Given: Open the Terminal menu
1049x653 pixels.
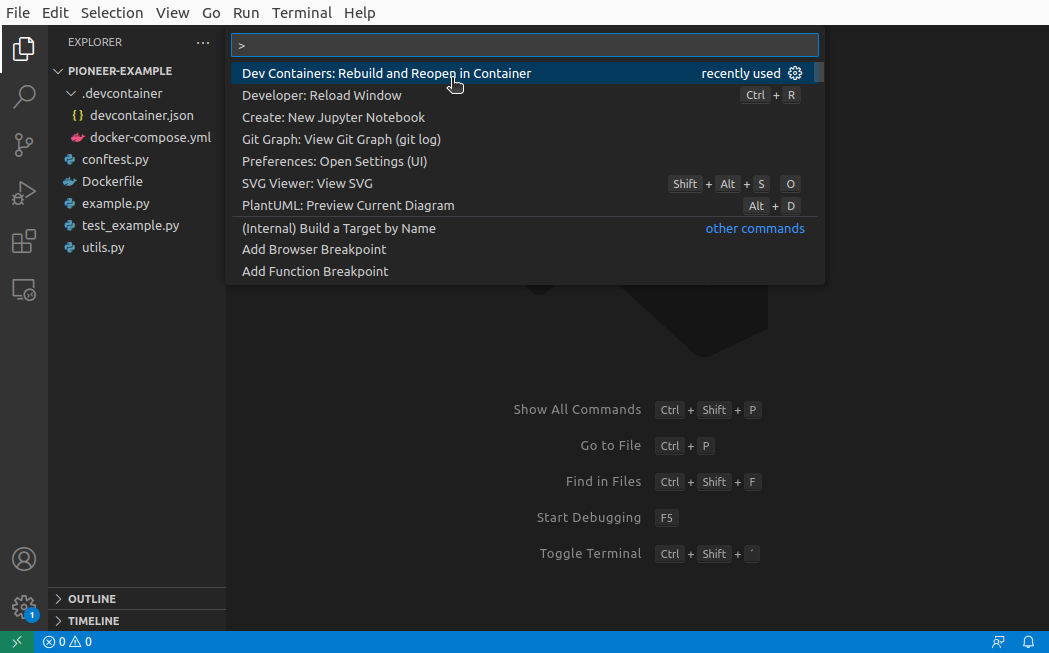Looking at the screenshot, I should coord(301,13).
